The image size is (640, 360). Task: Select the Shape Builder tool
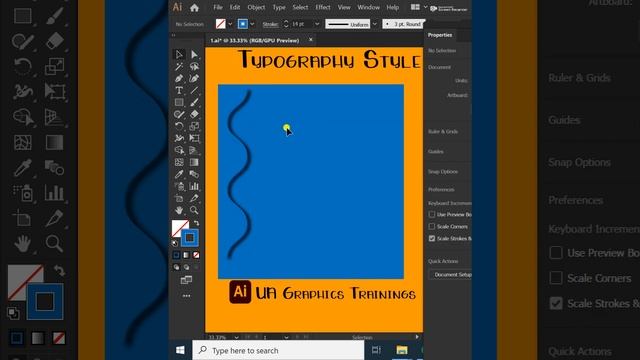tap(179, 151)
